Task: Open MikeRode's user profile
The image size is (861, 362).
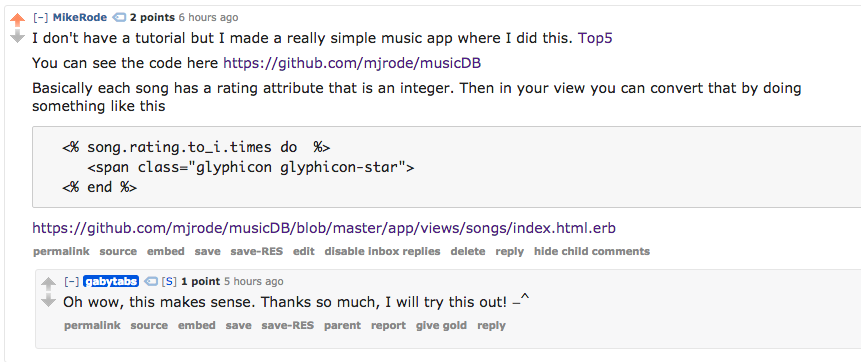Action: point(80,18)
